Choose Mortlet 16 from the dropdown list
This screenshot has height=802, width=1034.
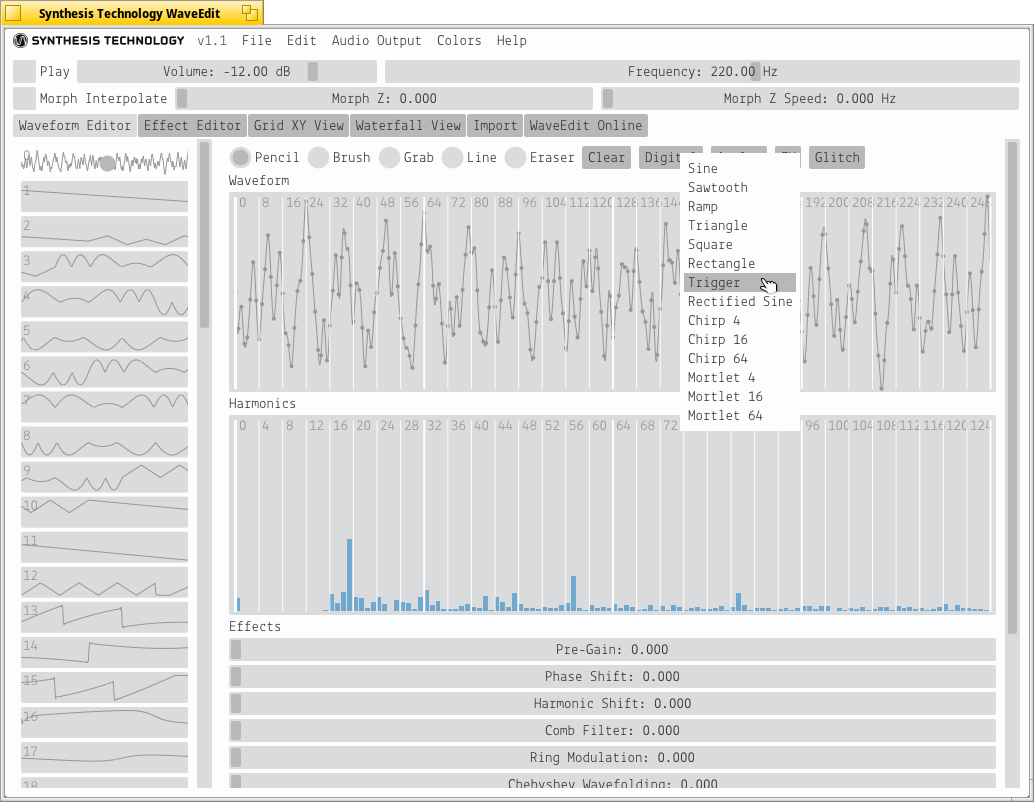[739, 396]
